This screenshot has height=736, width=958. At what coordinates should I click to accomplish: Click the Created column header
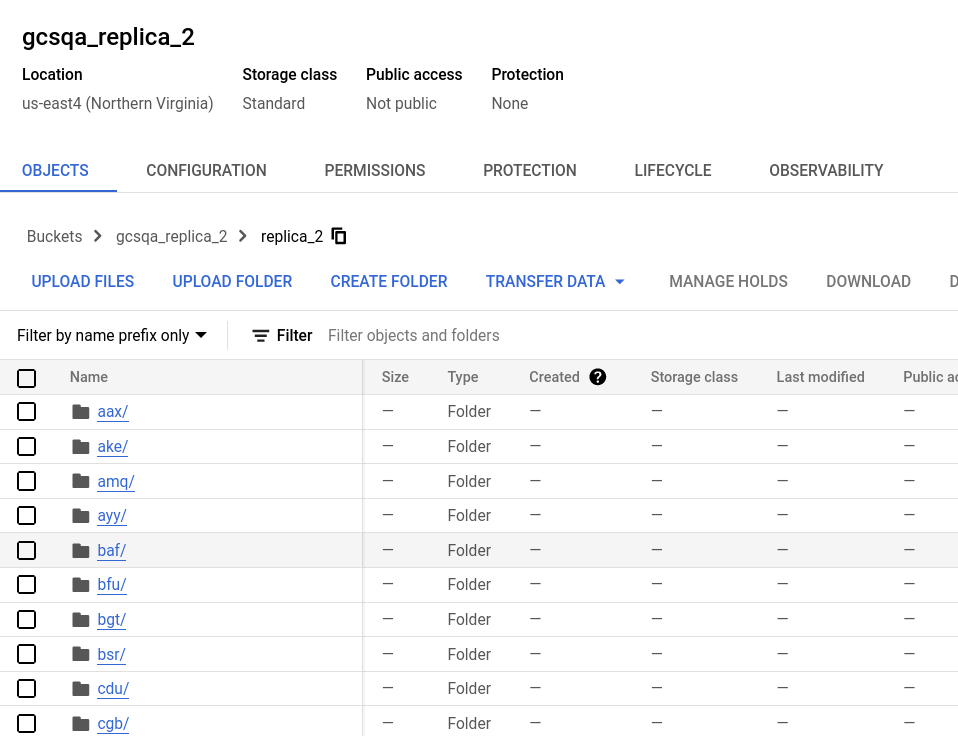point(554,377)
